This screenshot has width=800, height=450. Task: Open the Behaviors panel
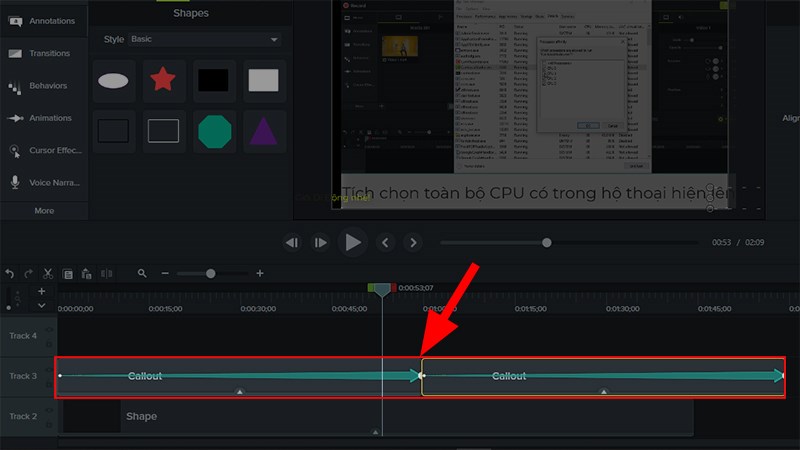click(x=44, y=86)
